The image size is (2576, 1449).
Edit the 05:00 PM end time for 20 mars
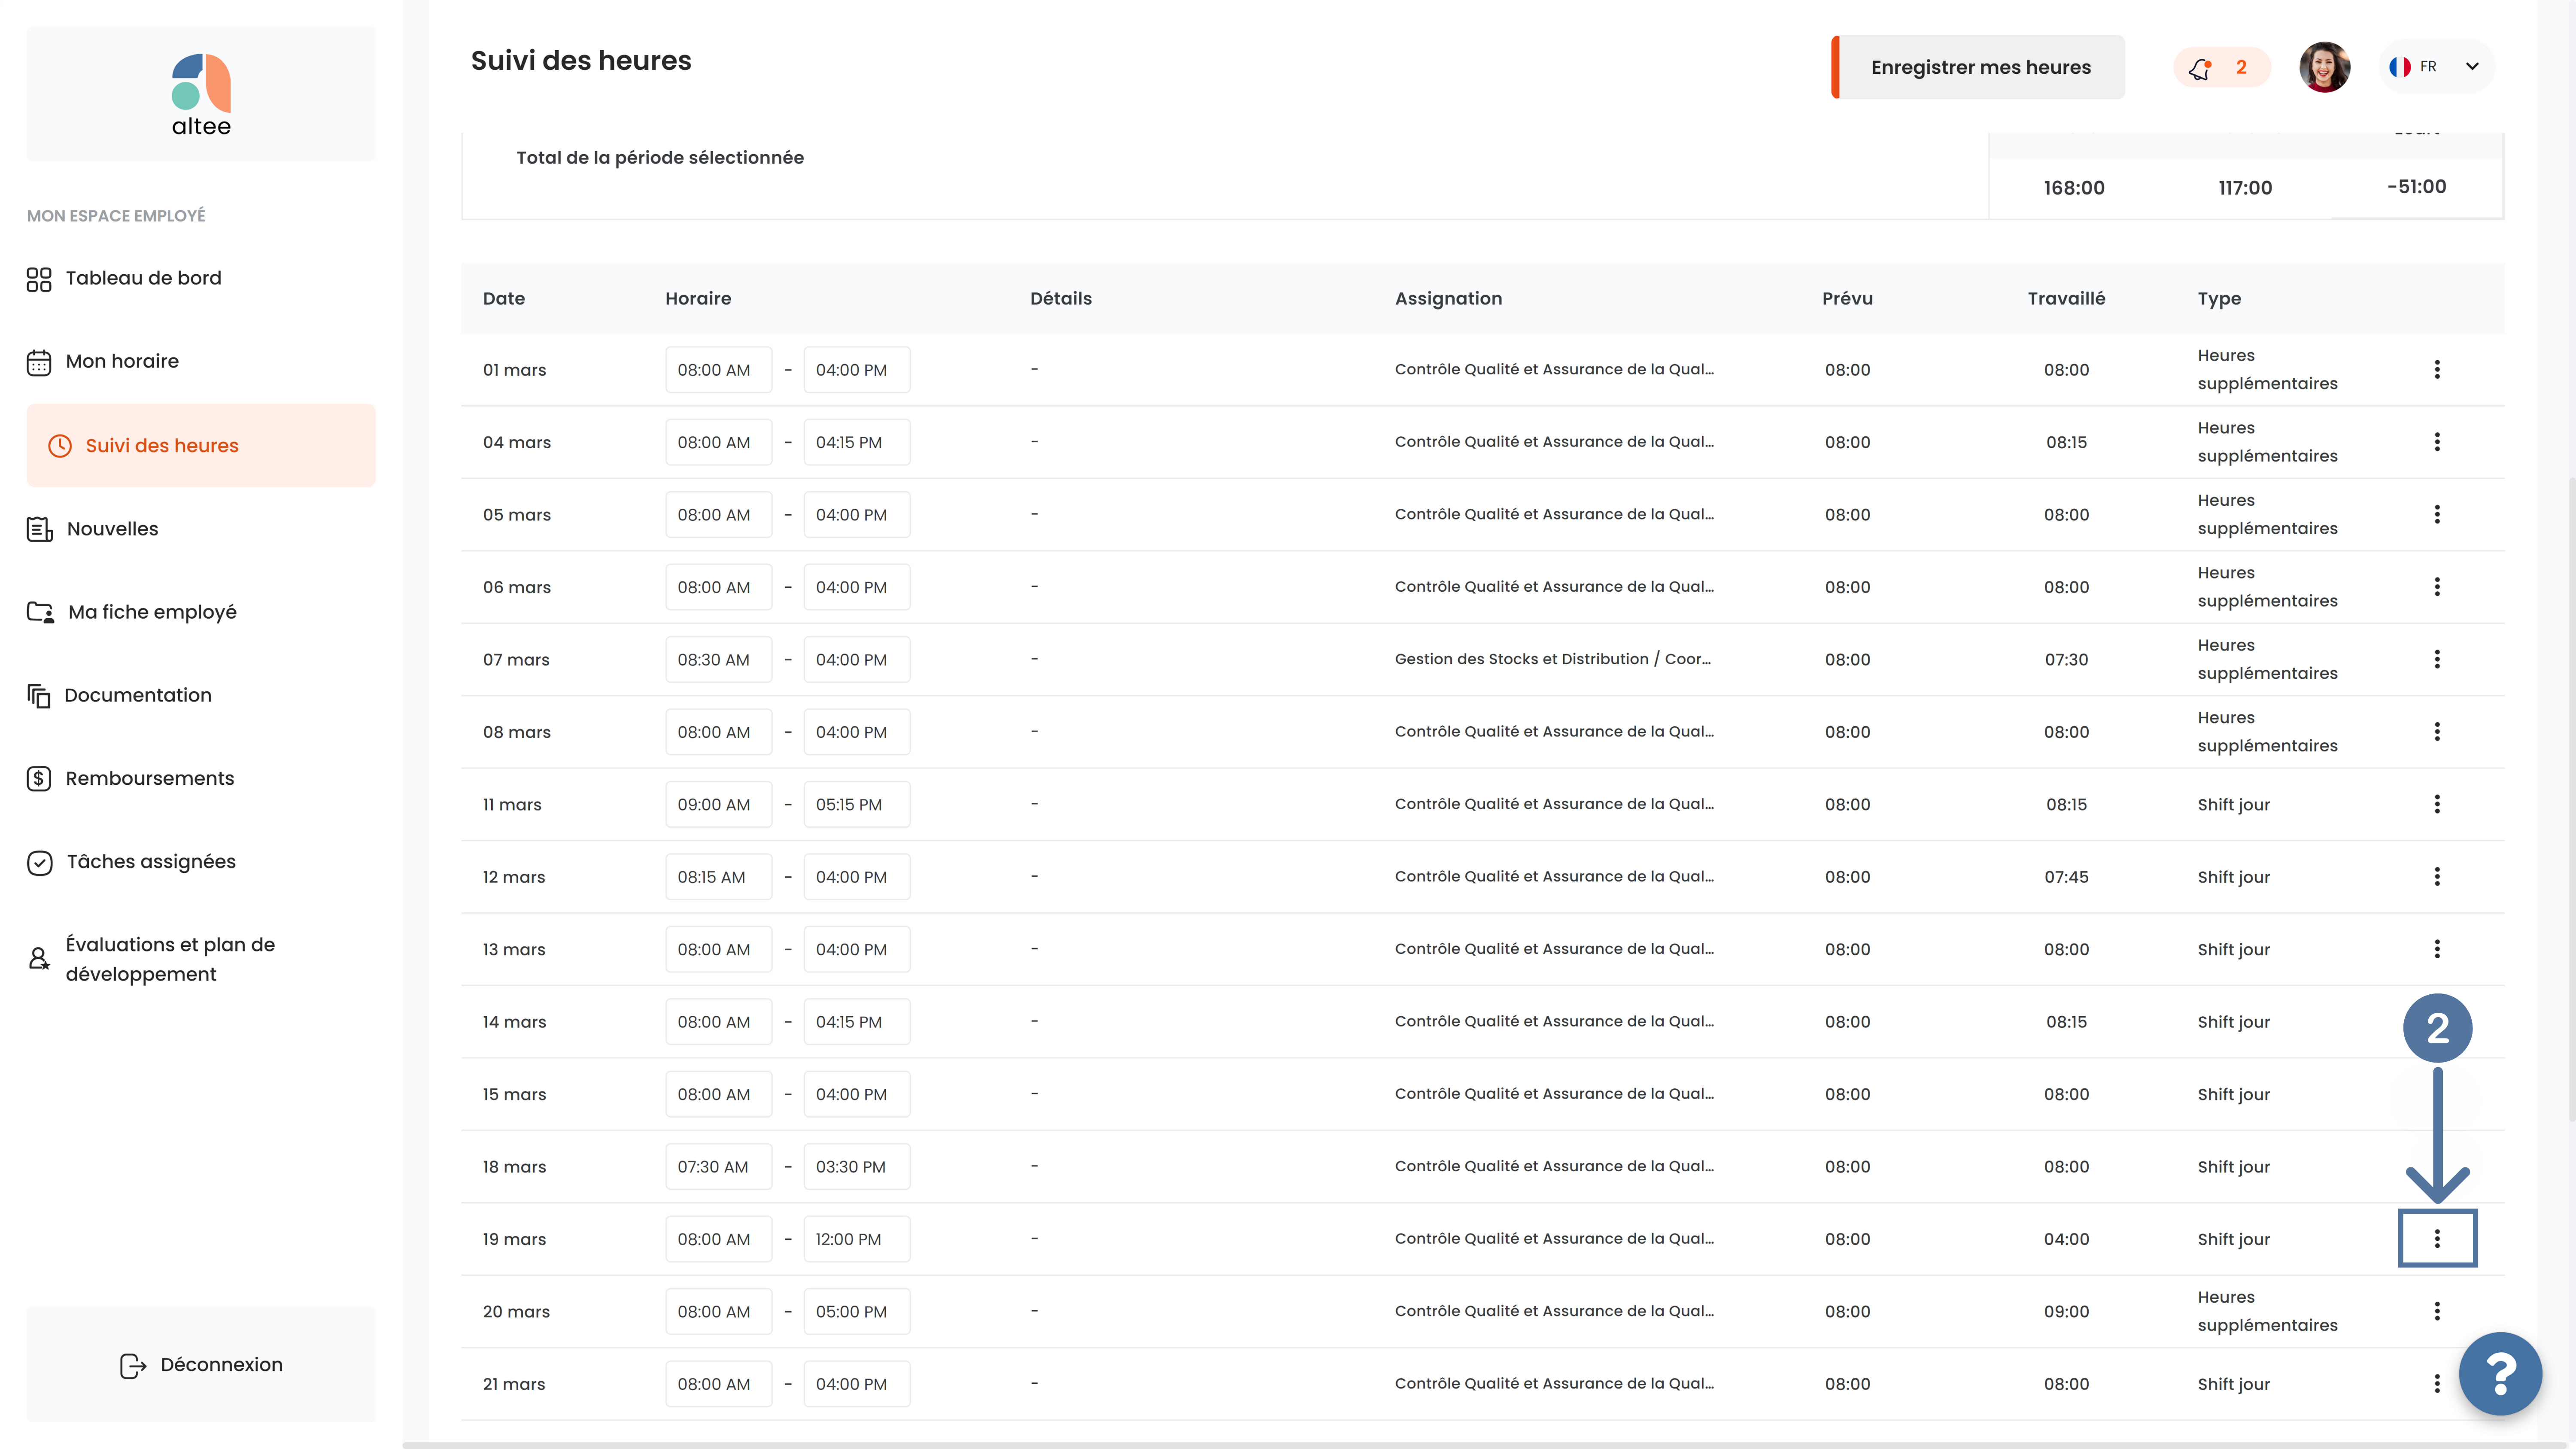click(856, 1311)
